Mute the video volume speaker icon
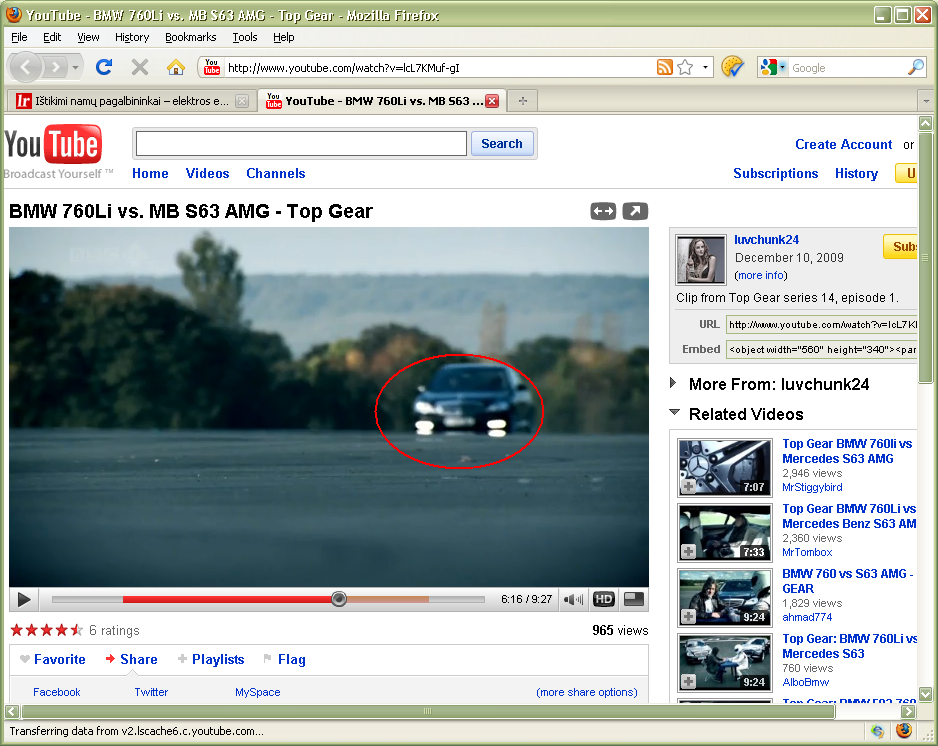Screen dimensions: 938x746 click(x=573, y=599)
